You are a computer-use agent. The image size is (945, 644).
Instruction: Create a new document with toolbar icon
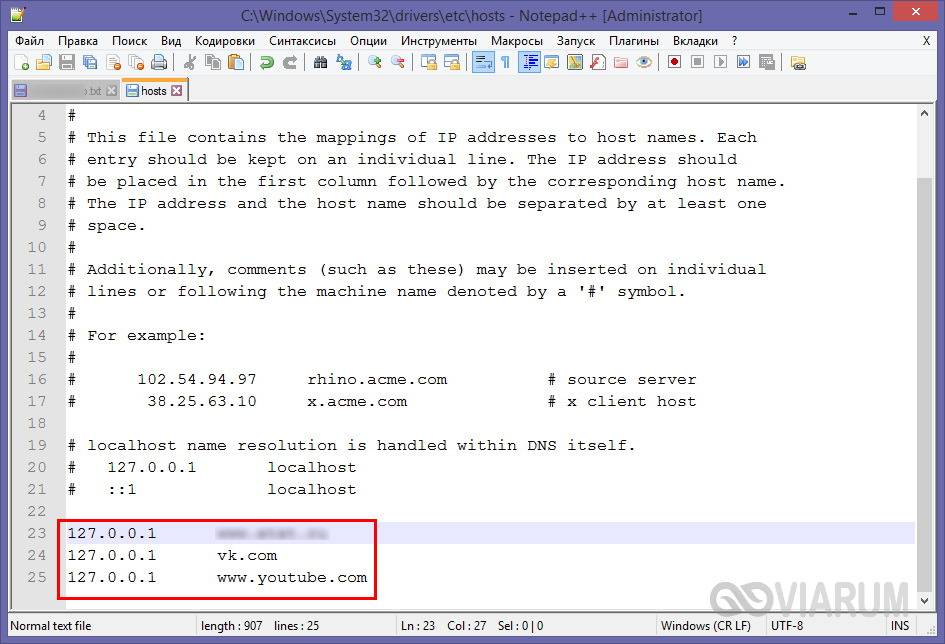(x=22, y=62)
